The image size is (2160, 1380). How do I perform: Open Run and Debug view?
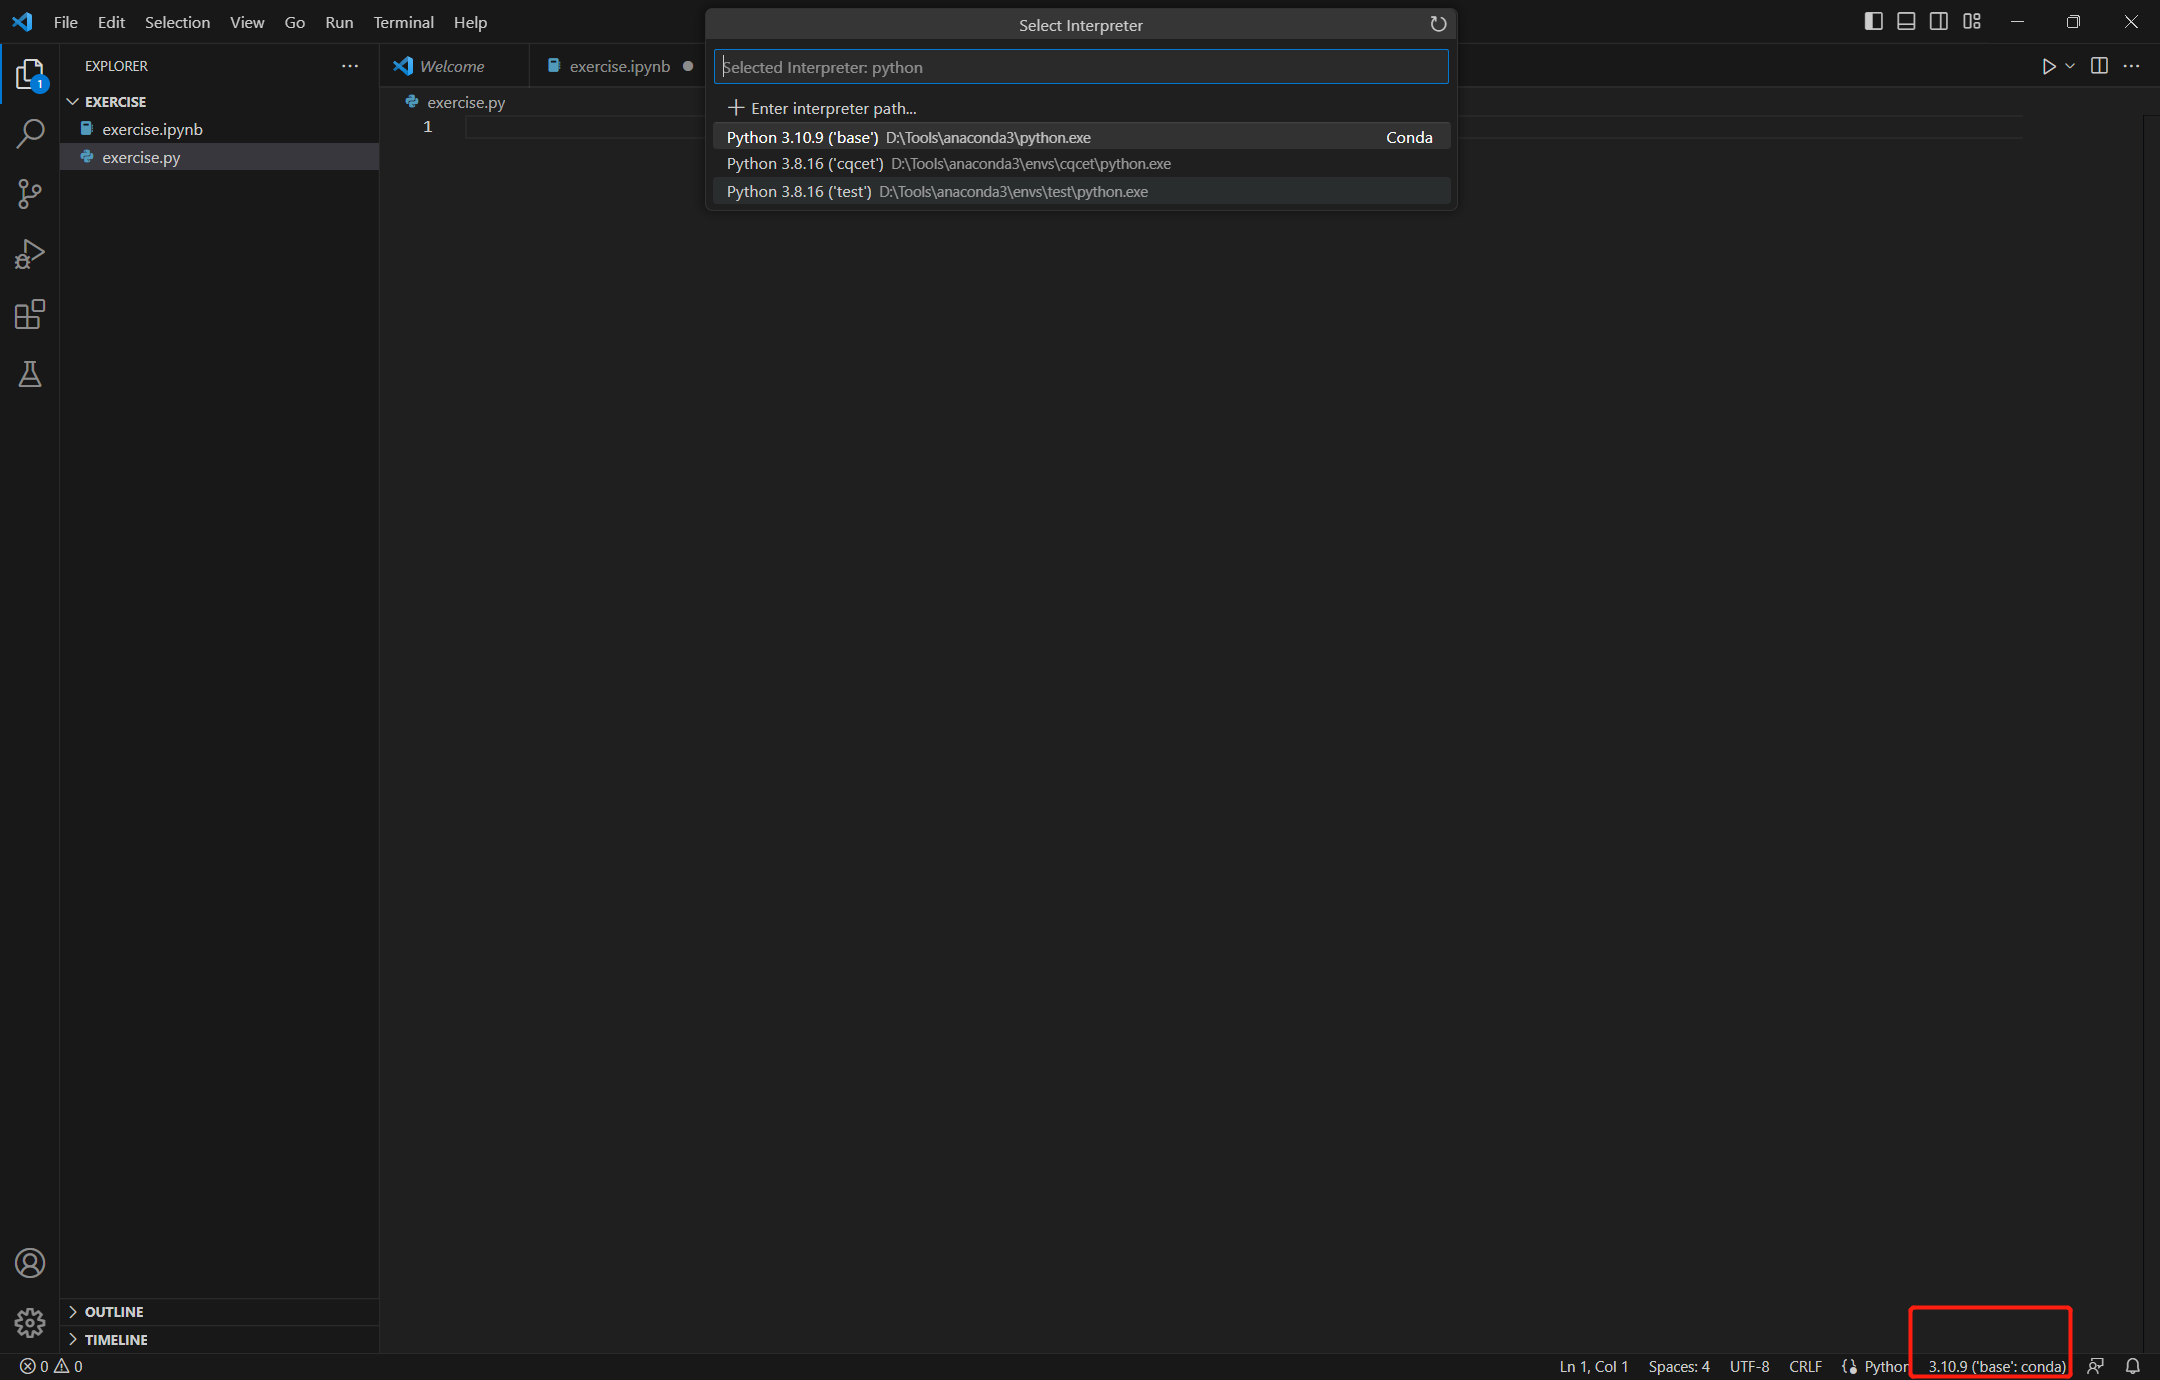[30, 254]
